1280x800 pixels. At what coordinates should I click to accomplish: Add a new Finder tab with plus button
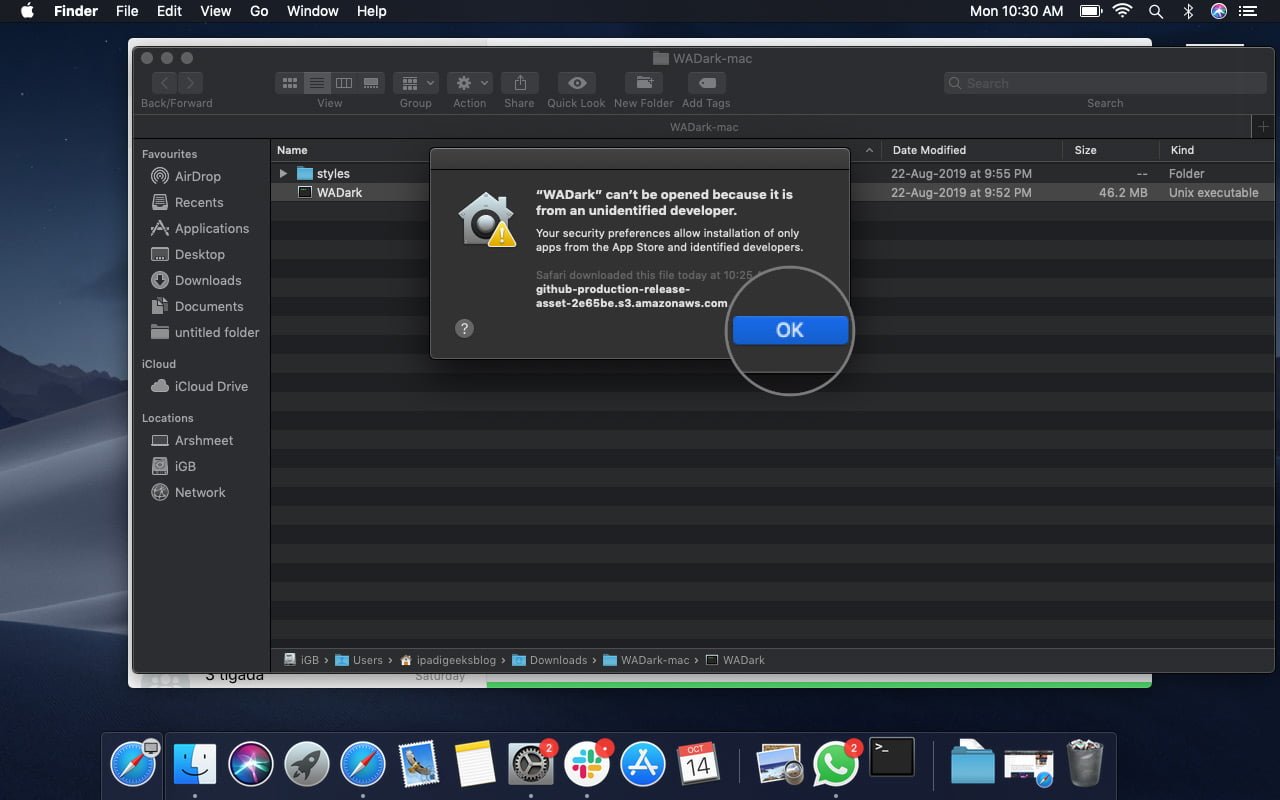pos(1263,127)
